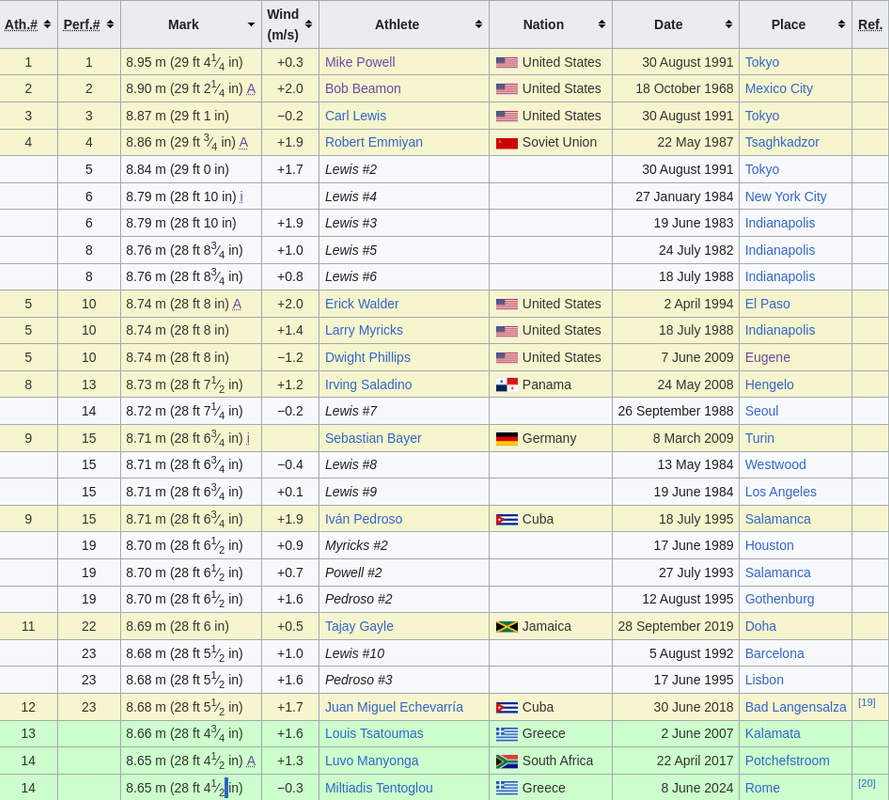Select the South Africa nation cell
The image size is (889, 800).
[551, 761]
